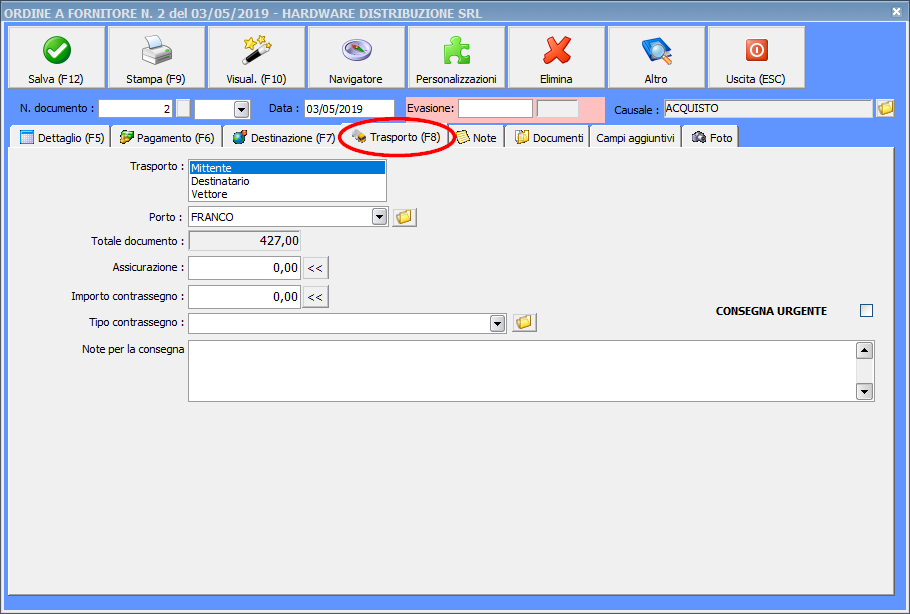Click the << button beside Importo contrassegno
This screenshot has height=614, width=910.
pyautogui.click(x=315, y=297)
